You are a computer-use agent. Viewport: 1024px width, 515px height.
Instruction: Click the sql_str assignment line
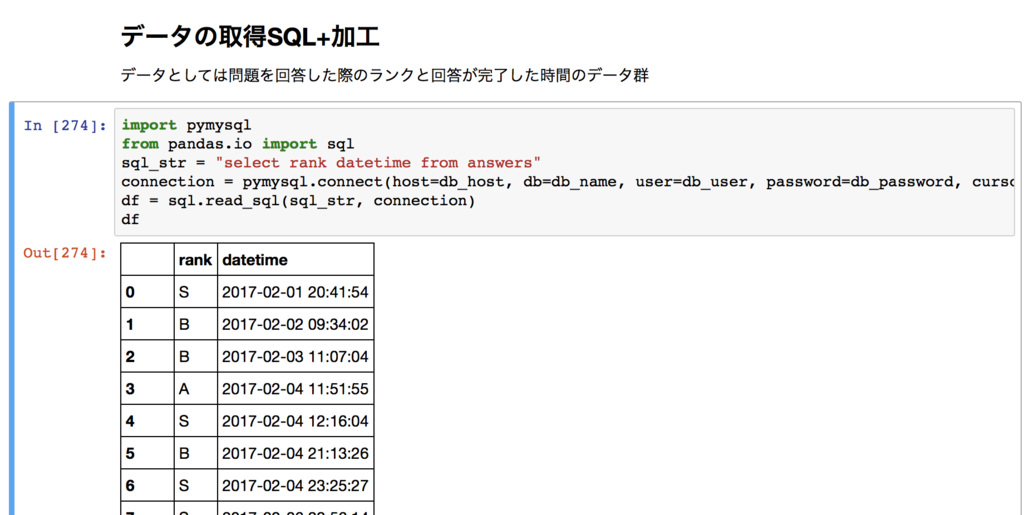331,163
